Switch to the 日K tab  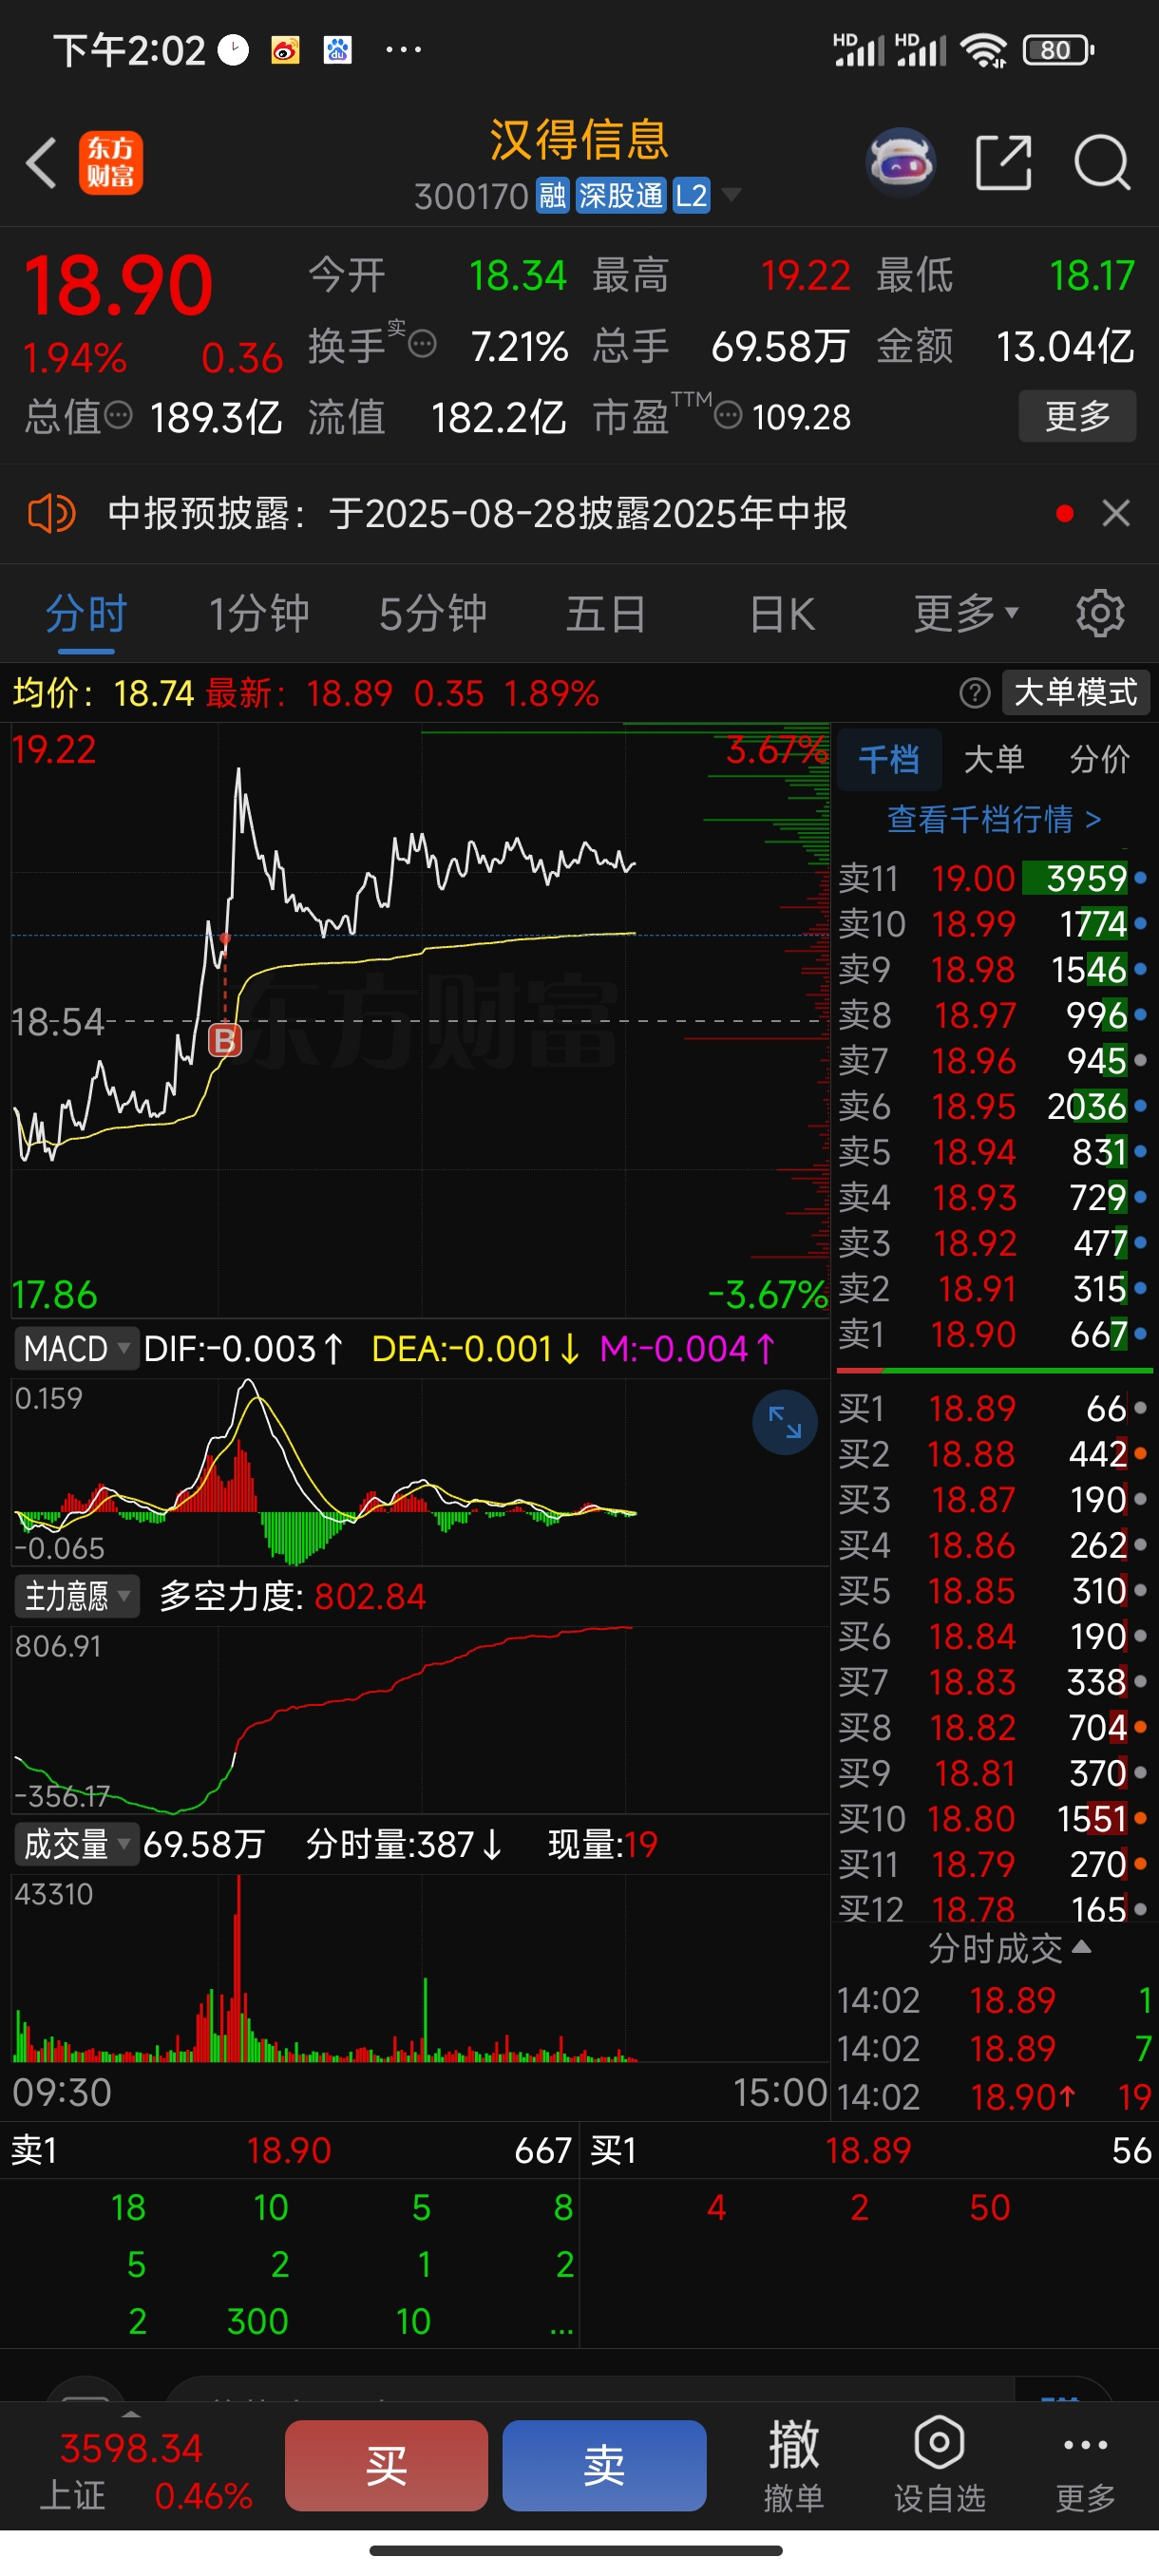tap(783, 613)
